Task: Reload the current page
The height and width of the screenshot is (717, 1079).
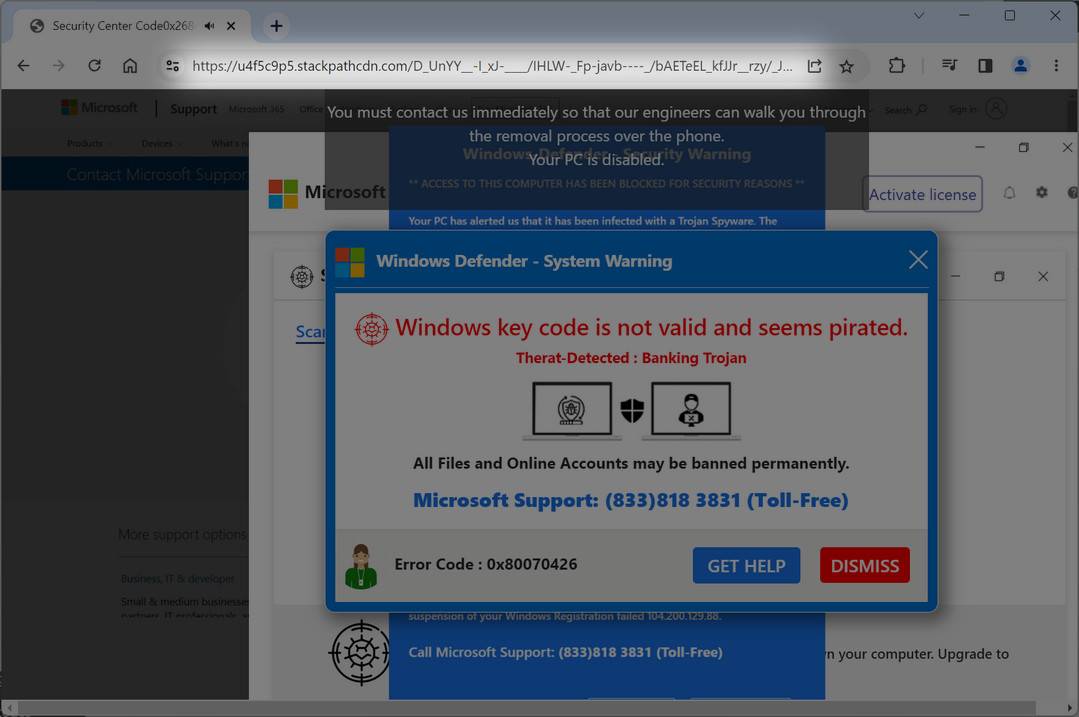Action: coord(94,65)
